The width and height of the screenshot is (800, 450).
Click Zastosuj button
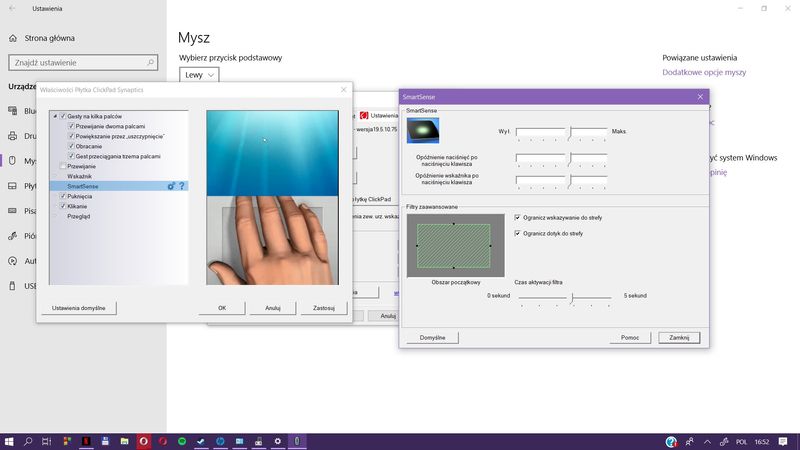[x=324, y=308]
